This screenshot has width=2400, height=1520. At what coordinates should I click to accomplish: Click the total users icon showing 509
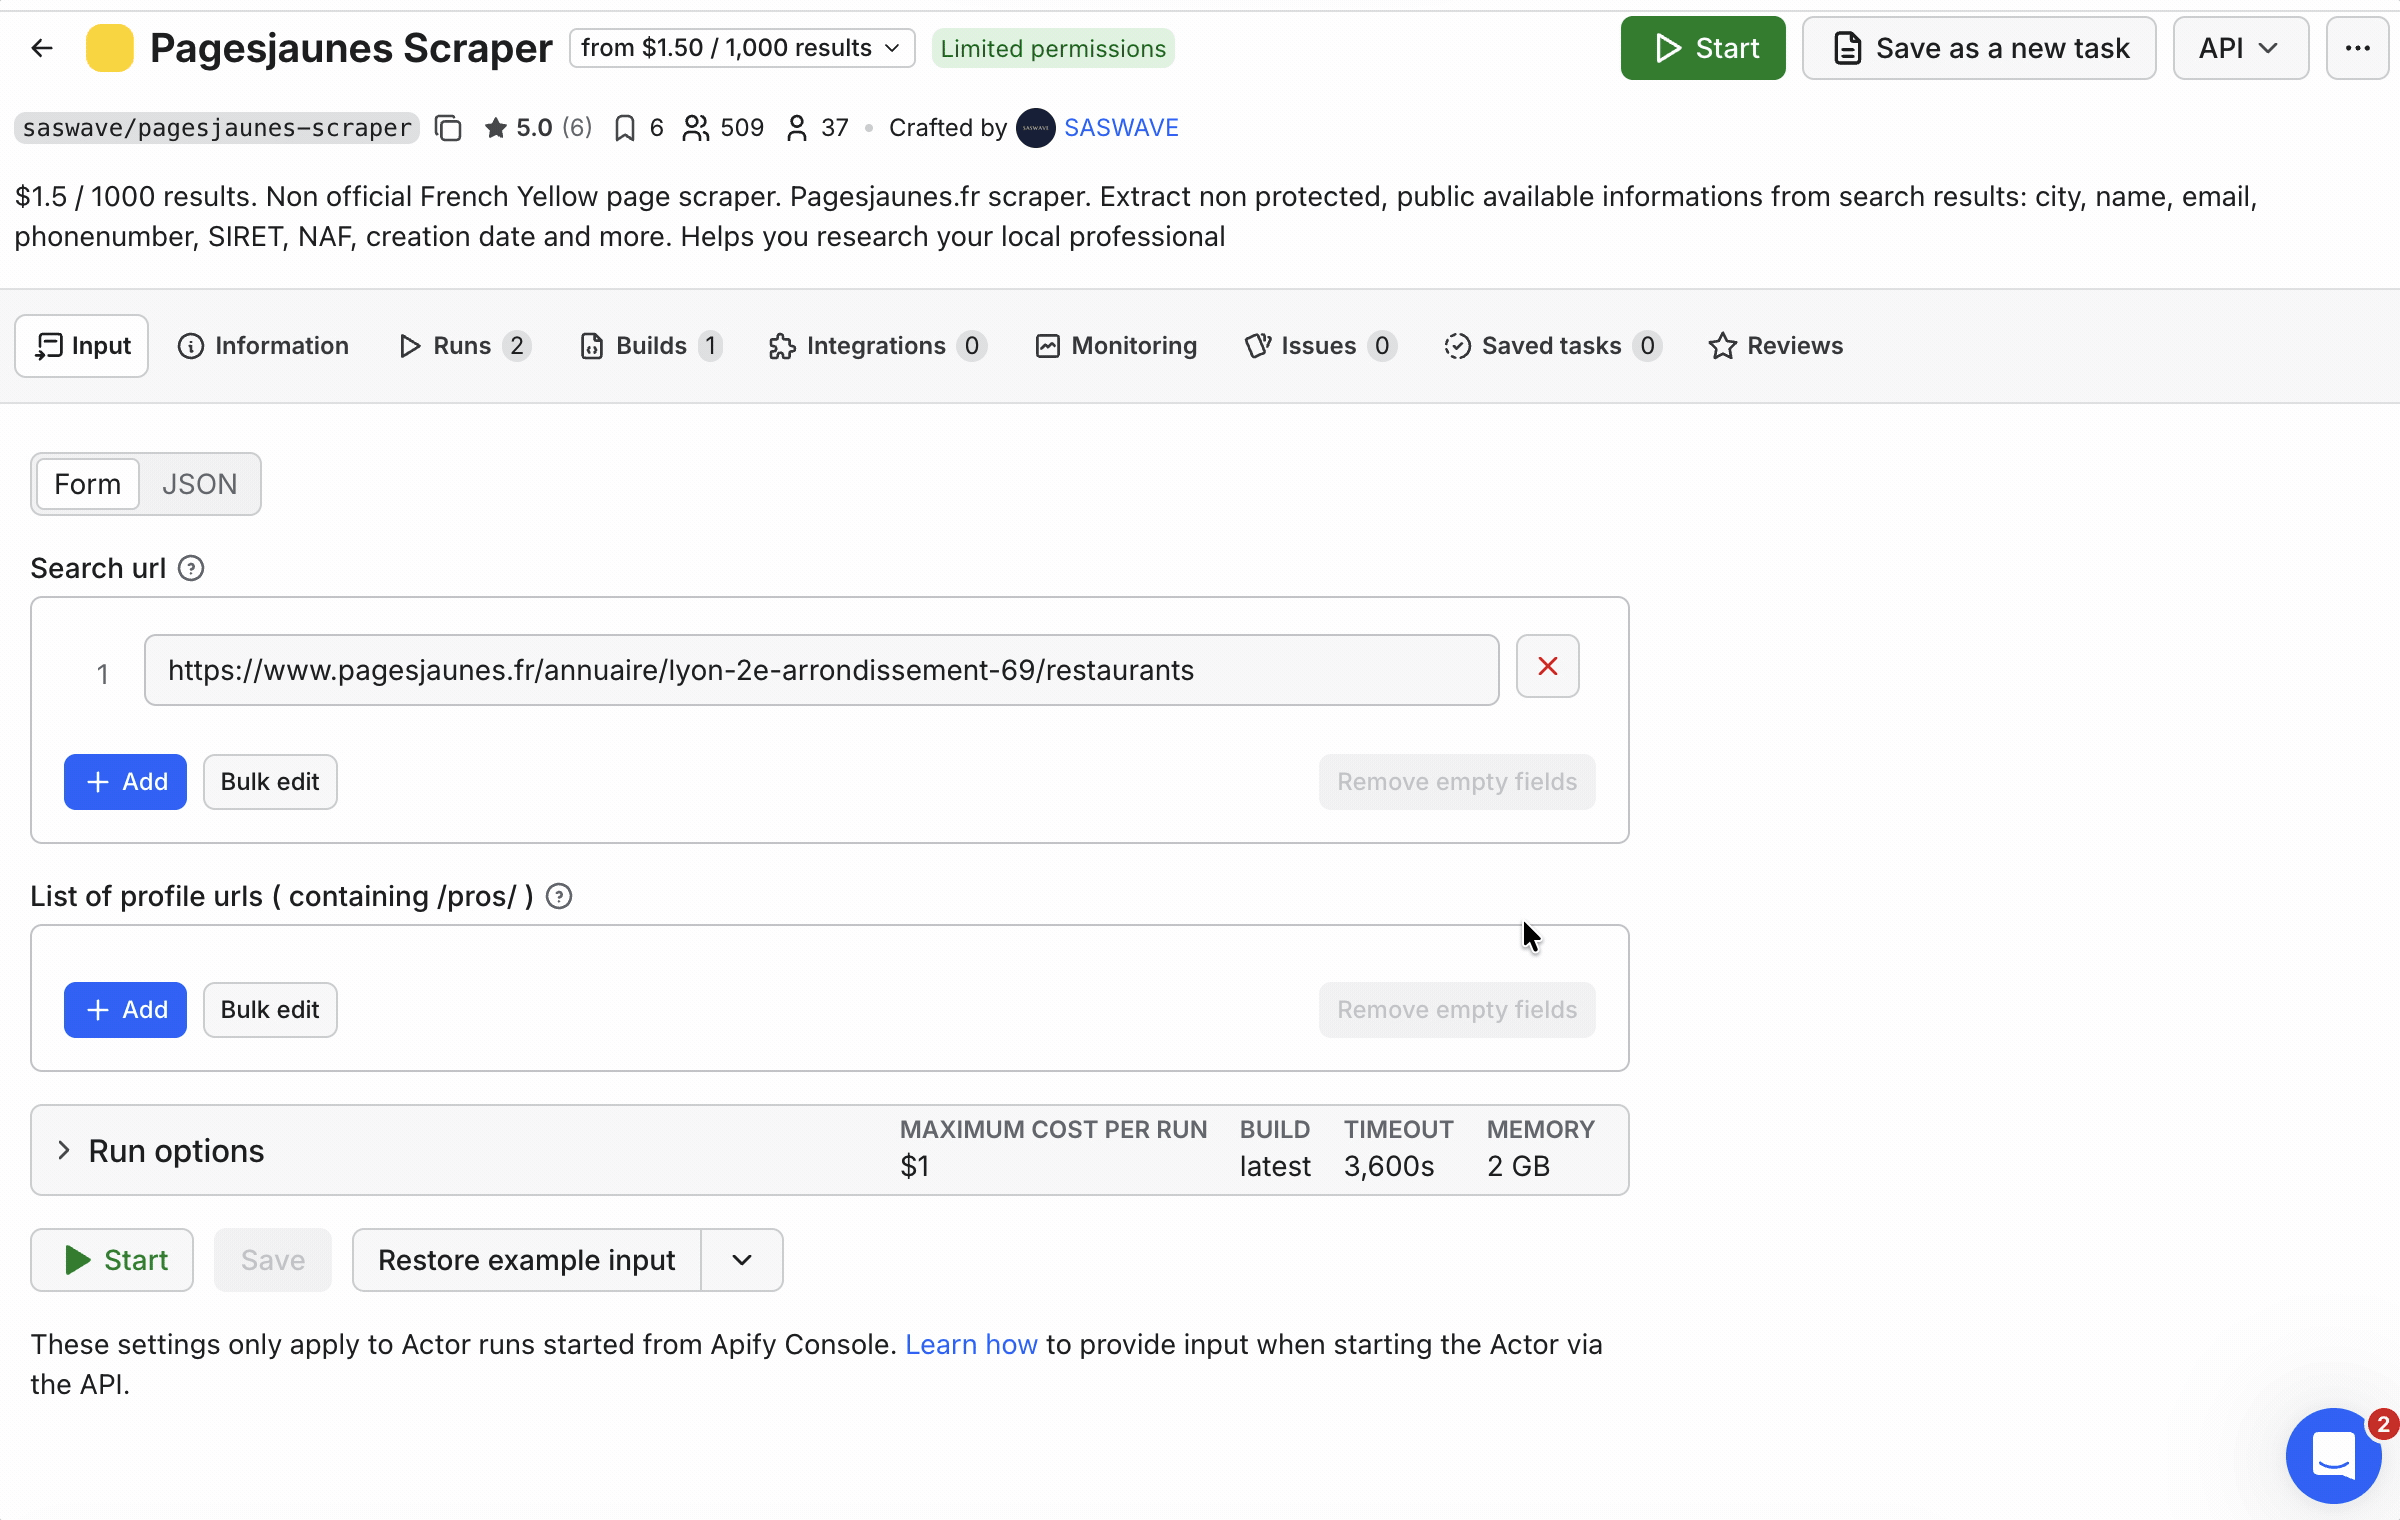pyautogui.click(x=696, y=128)
